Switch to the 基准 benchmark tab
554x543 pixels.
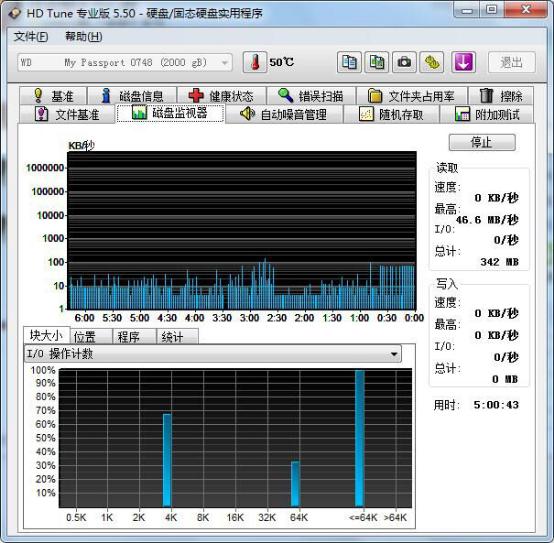(53, 96)
